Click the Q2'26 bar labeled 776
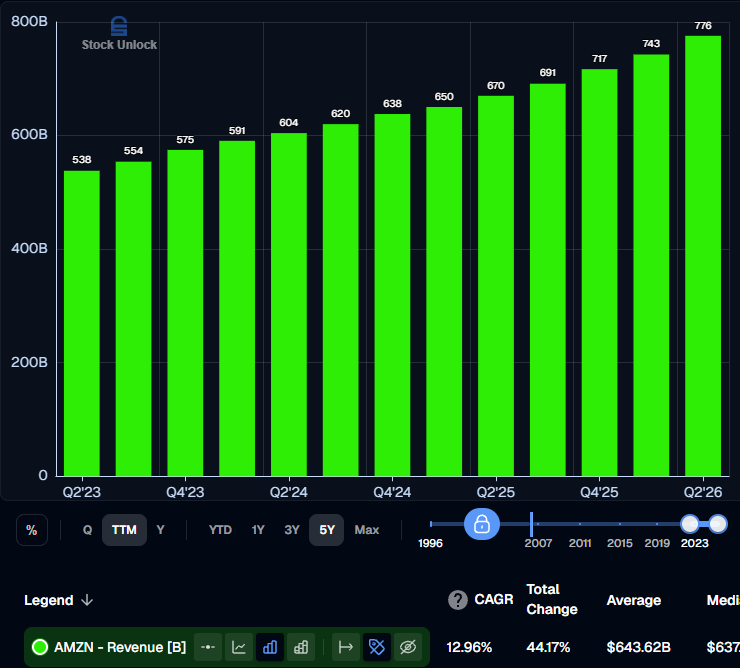Image resolution: width=740 pixels, height=668 pixels. (703, 256)
